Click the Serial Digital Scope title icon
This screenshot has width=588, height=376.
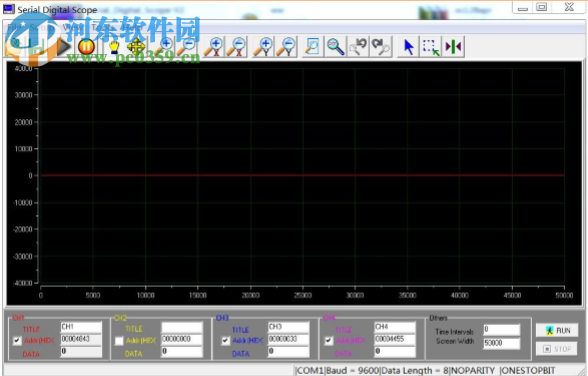(x=8, y=9)
